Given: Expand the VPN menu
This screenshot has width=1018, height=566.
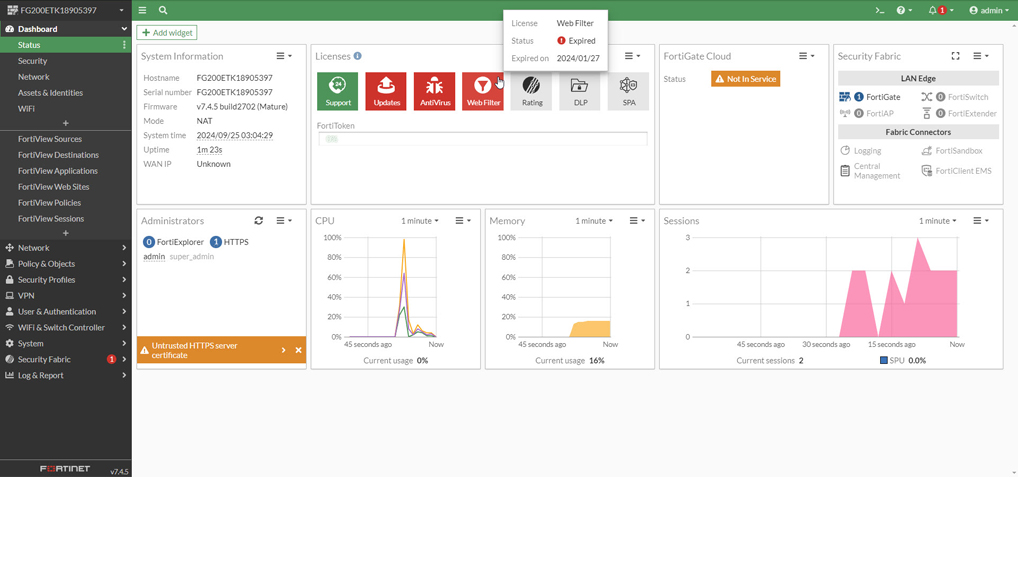Looking at the screenshot, I should [66, 295].
